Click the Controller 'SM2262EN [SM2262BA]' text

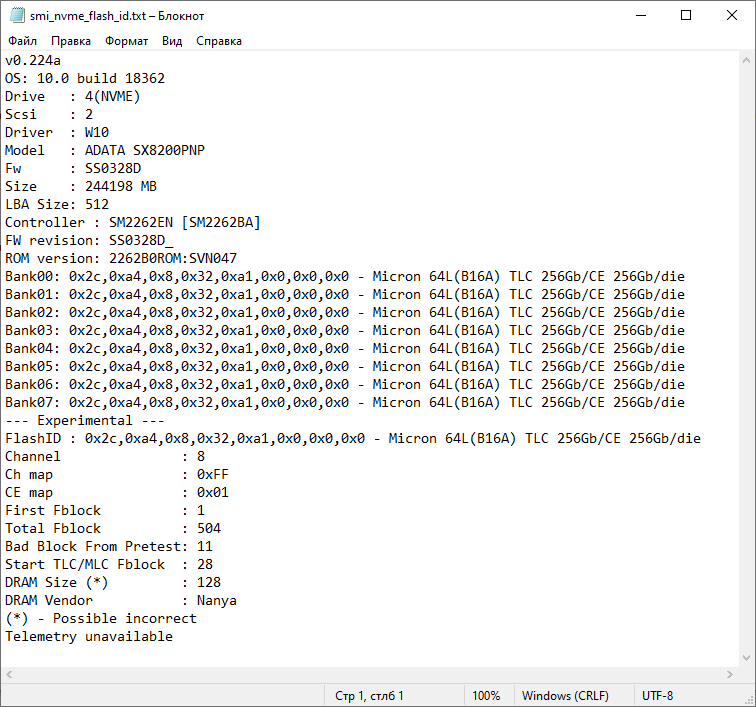pyautogui.click(x=185, y=222)
